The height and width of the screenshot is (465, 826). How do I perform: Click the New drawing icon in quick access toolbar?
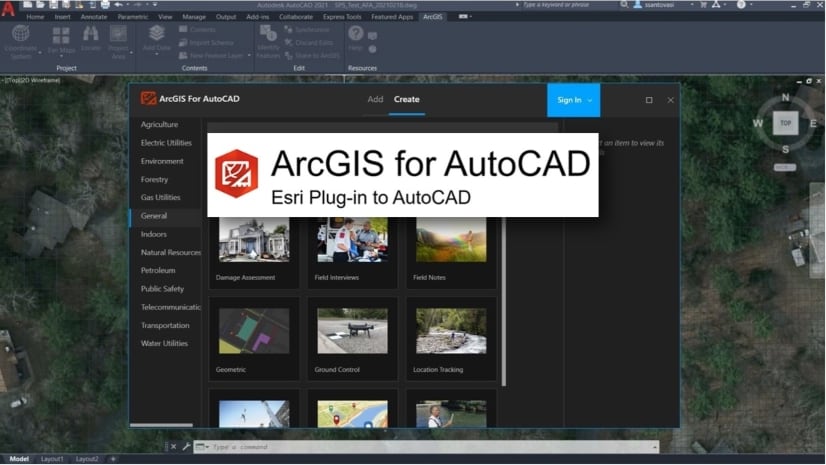(x=28, y=5)
